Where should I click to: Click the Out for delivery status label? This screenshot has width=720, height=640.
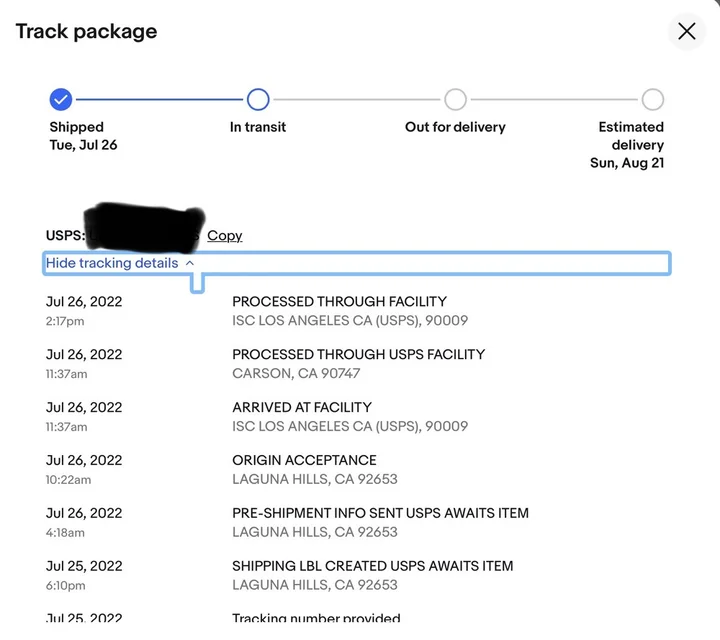[x=455, y=127]
